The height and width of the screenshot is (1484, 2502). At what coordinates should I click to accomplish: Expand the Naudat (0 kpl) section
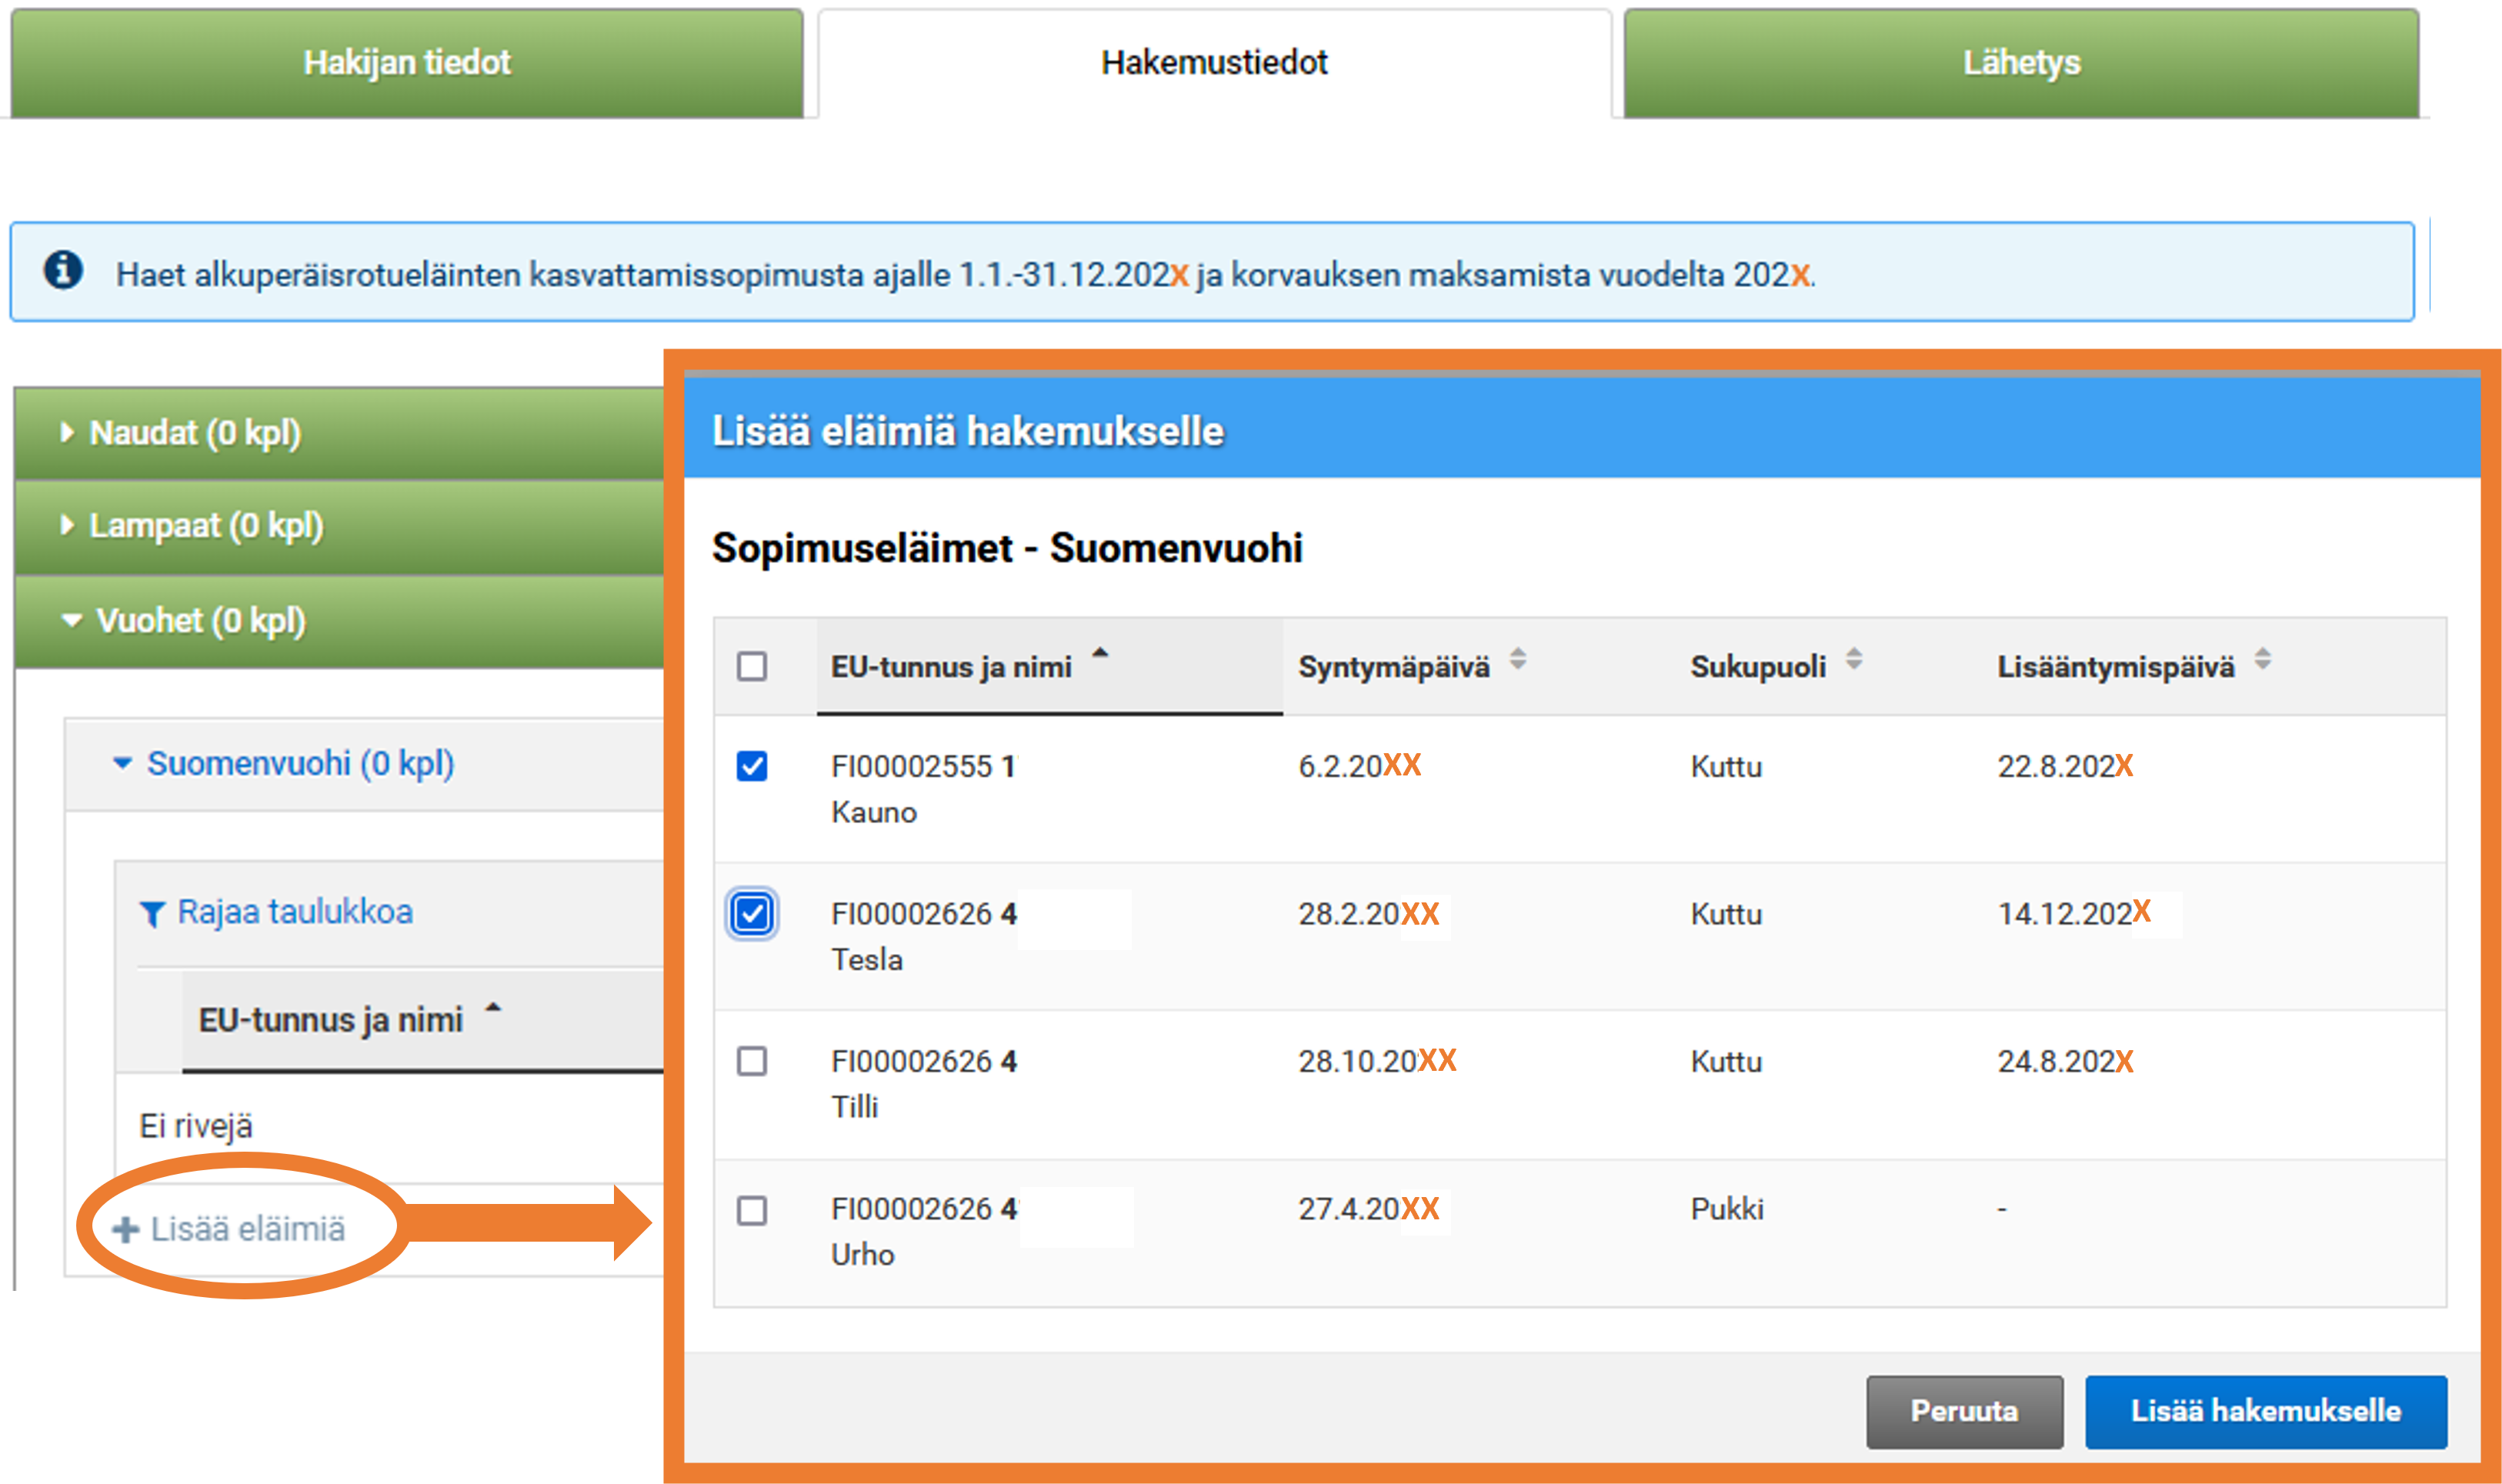click(195, 433)
